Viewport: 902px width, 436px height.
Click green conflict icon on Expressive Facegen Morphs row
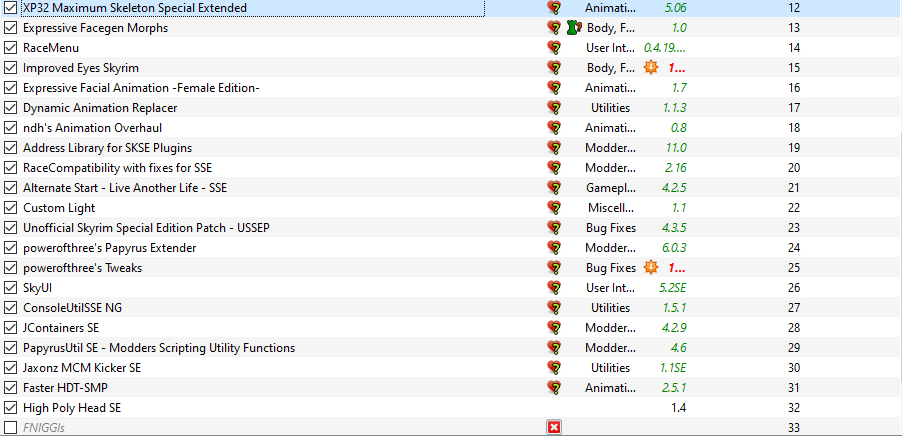[574, 28]
